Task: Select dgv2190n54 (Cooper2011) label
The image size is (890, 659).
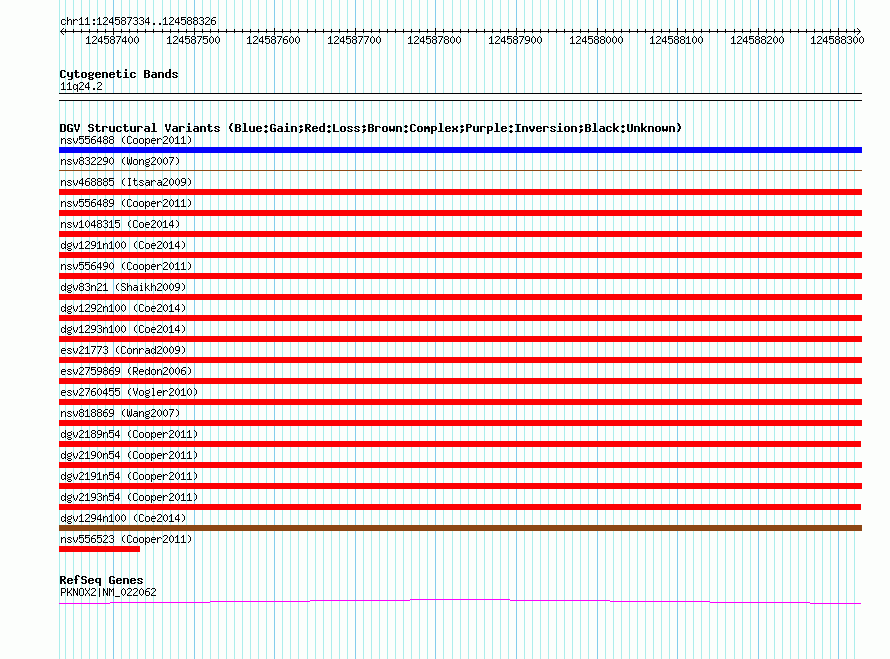Action: pos(129,455)
